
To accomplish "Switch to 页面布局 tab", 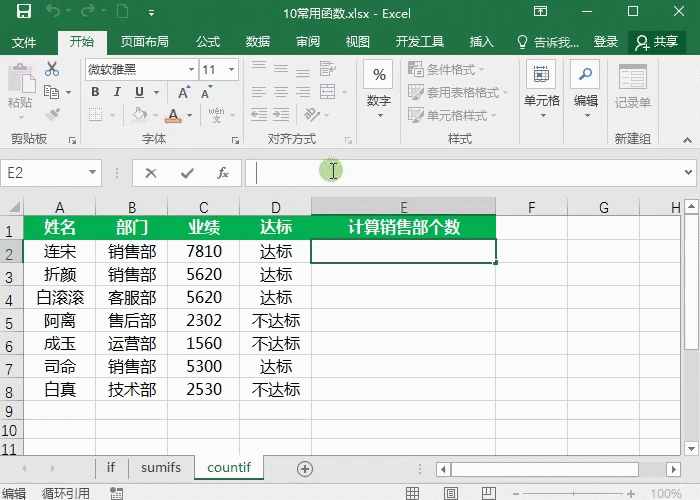I will 145,42.
